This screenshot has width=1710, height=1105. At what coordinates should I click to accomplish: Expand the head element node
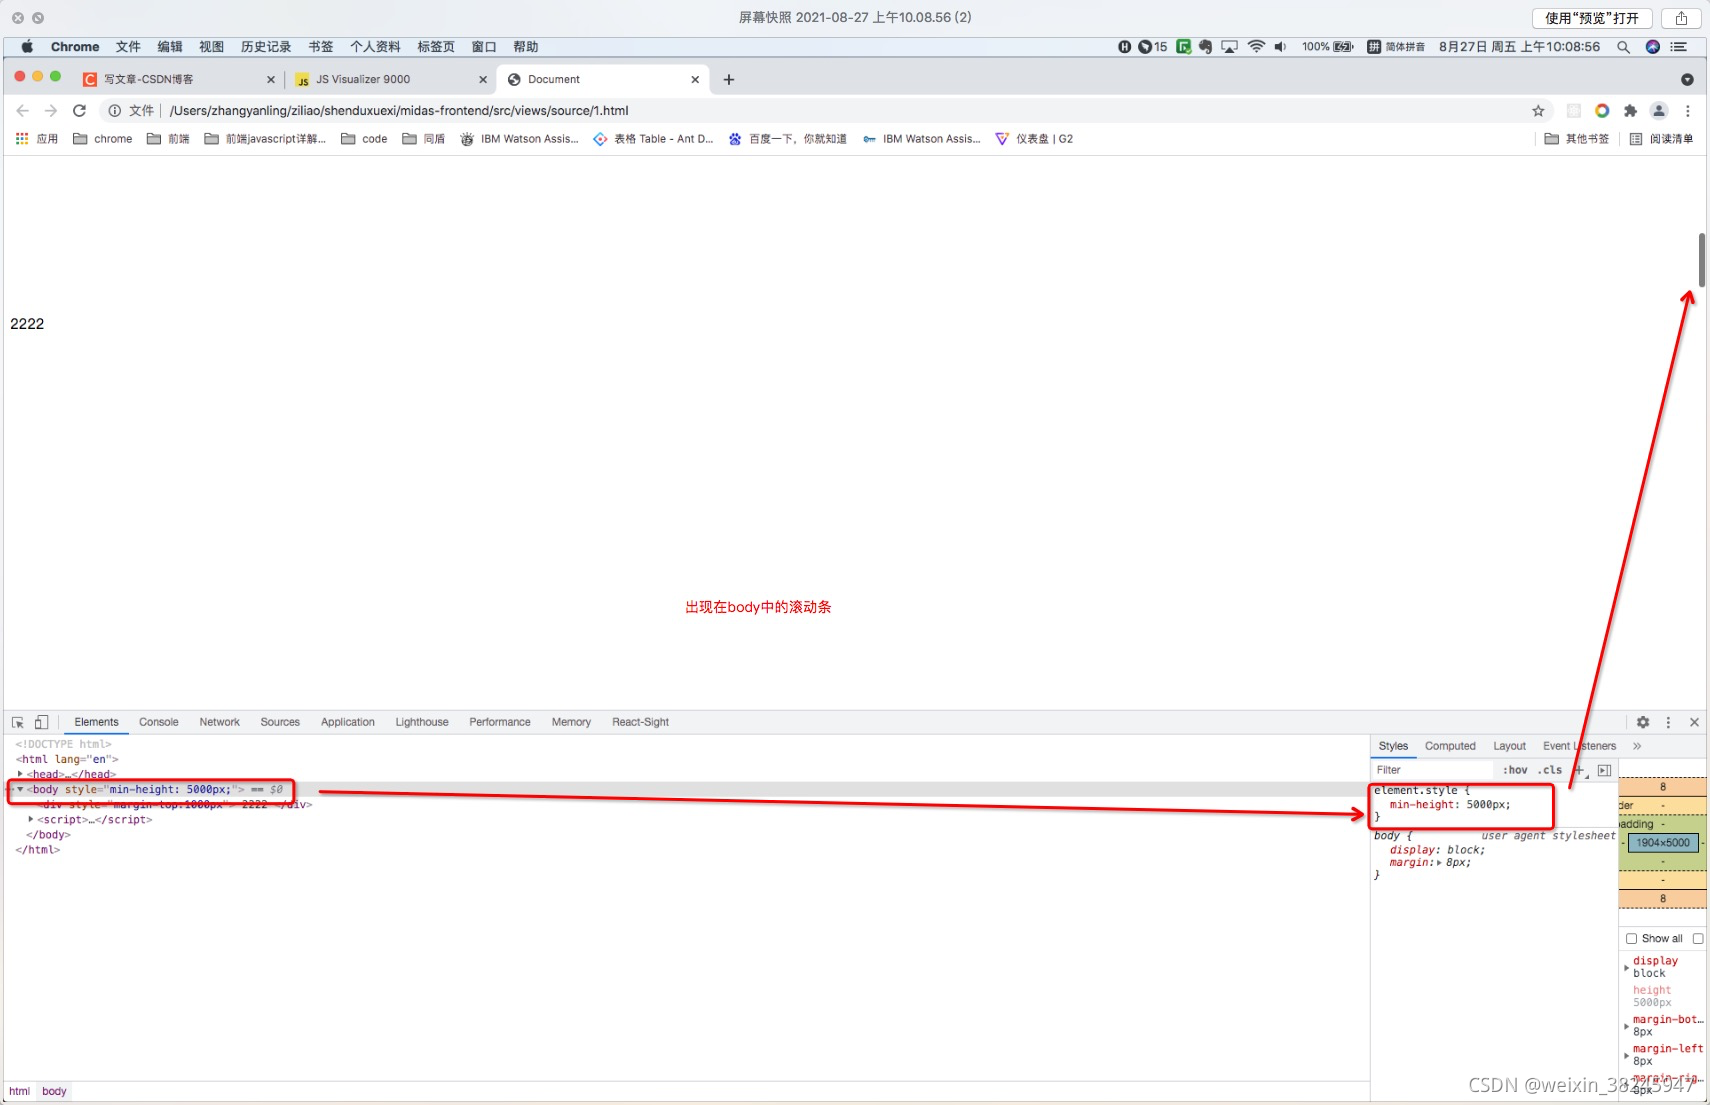(x=20, y=774)
